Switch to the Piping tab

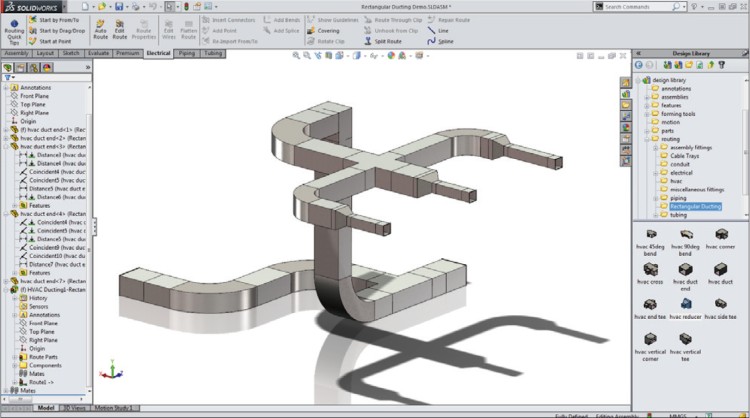click(187, 53)
